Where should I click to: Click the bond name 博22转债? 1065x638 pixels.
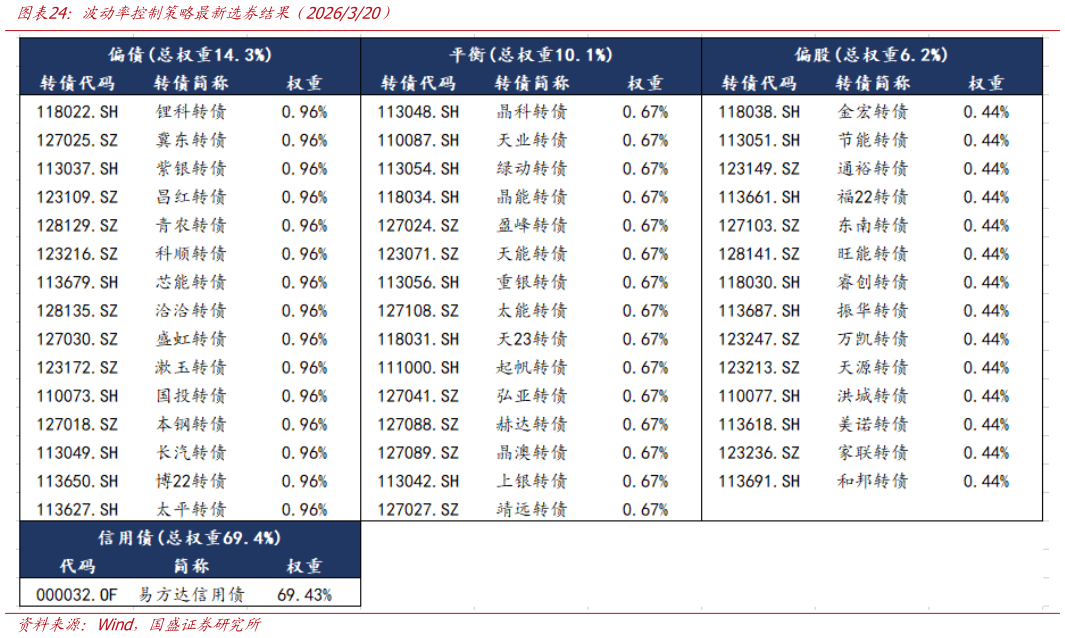click(x=191, y=482)
